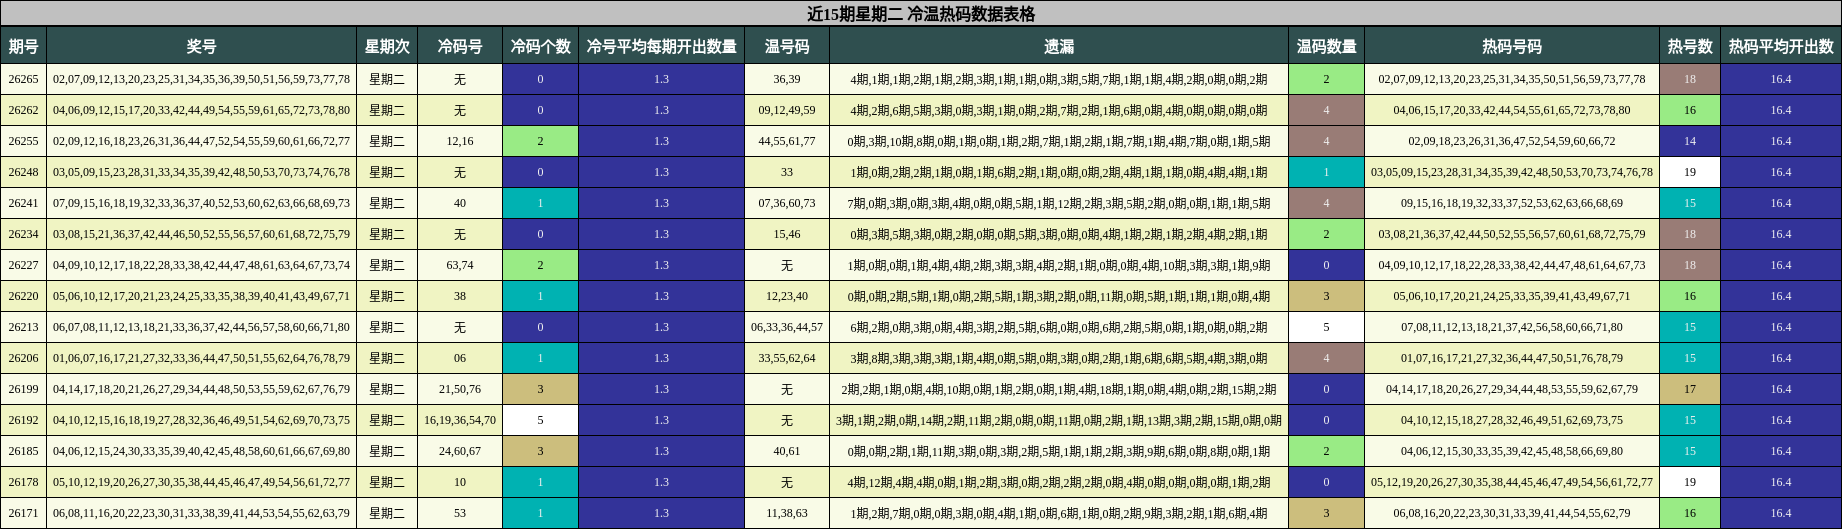Image resolution: width=1842 pixels, height=529 pixels.
Task: Select the 冷码号 column header
Action: (x=460, y=46)
